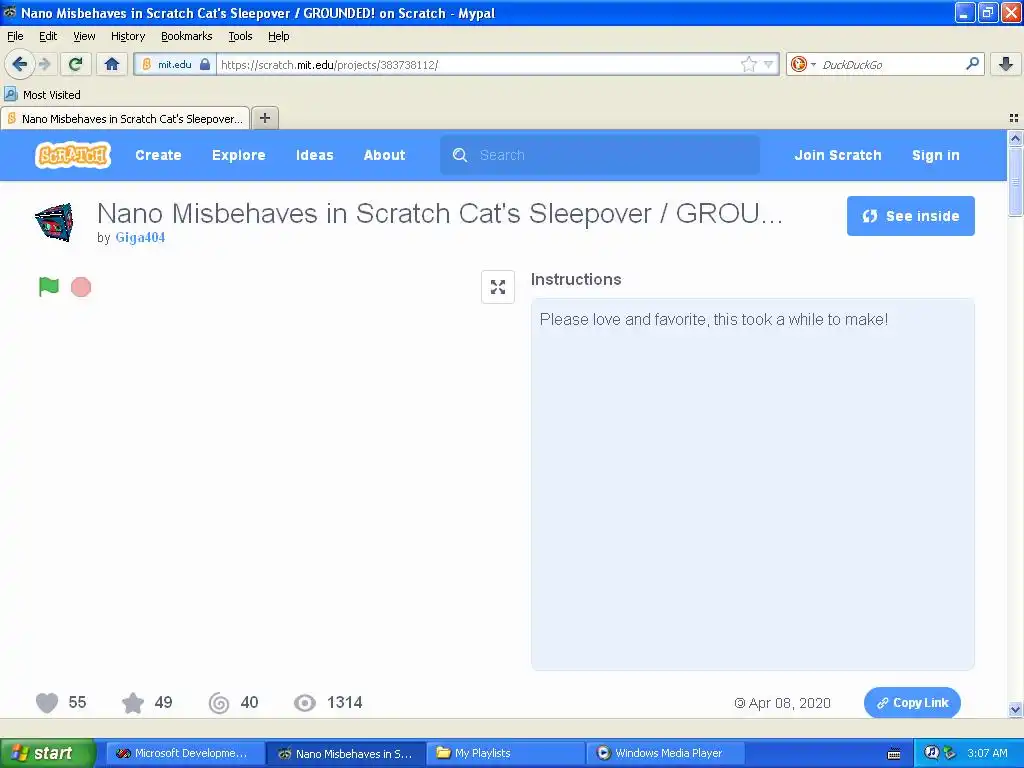Click the Giga404 project author avatar
This screenshot has height=768, width=1024.
pos(54,222)
